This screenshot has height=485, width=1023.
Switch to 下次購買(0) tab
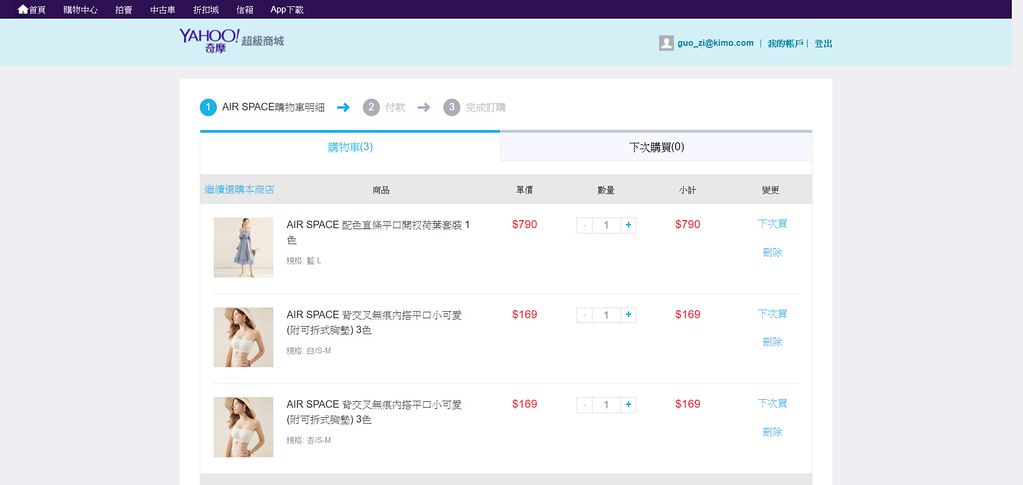[x=656, y=147]
